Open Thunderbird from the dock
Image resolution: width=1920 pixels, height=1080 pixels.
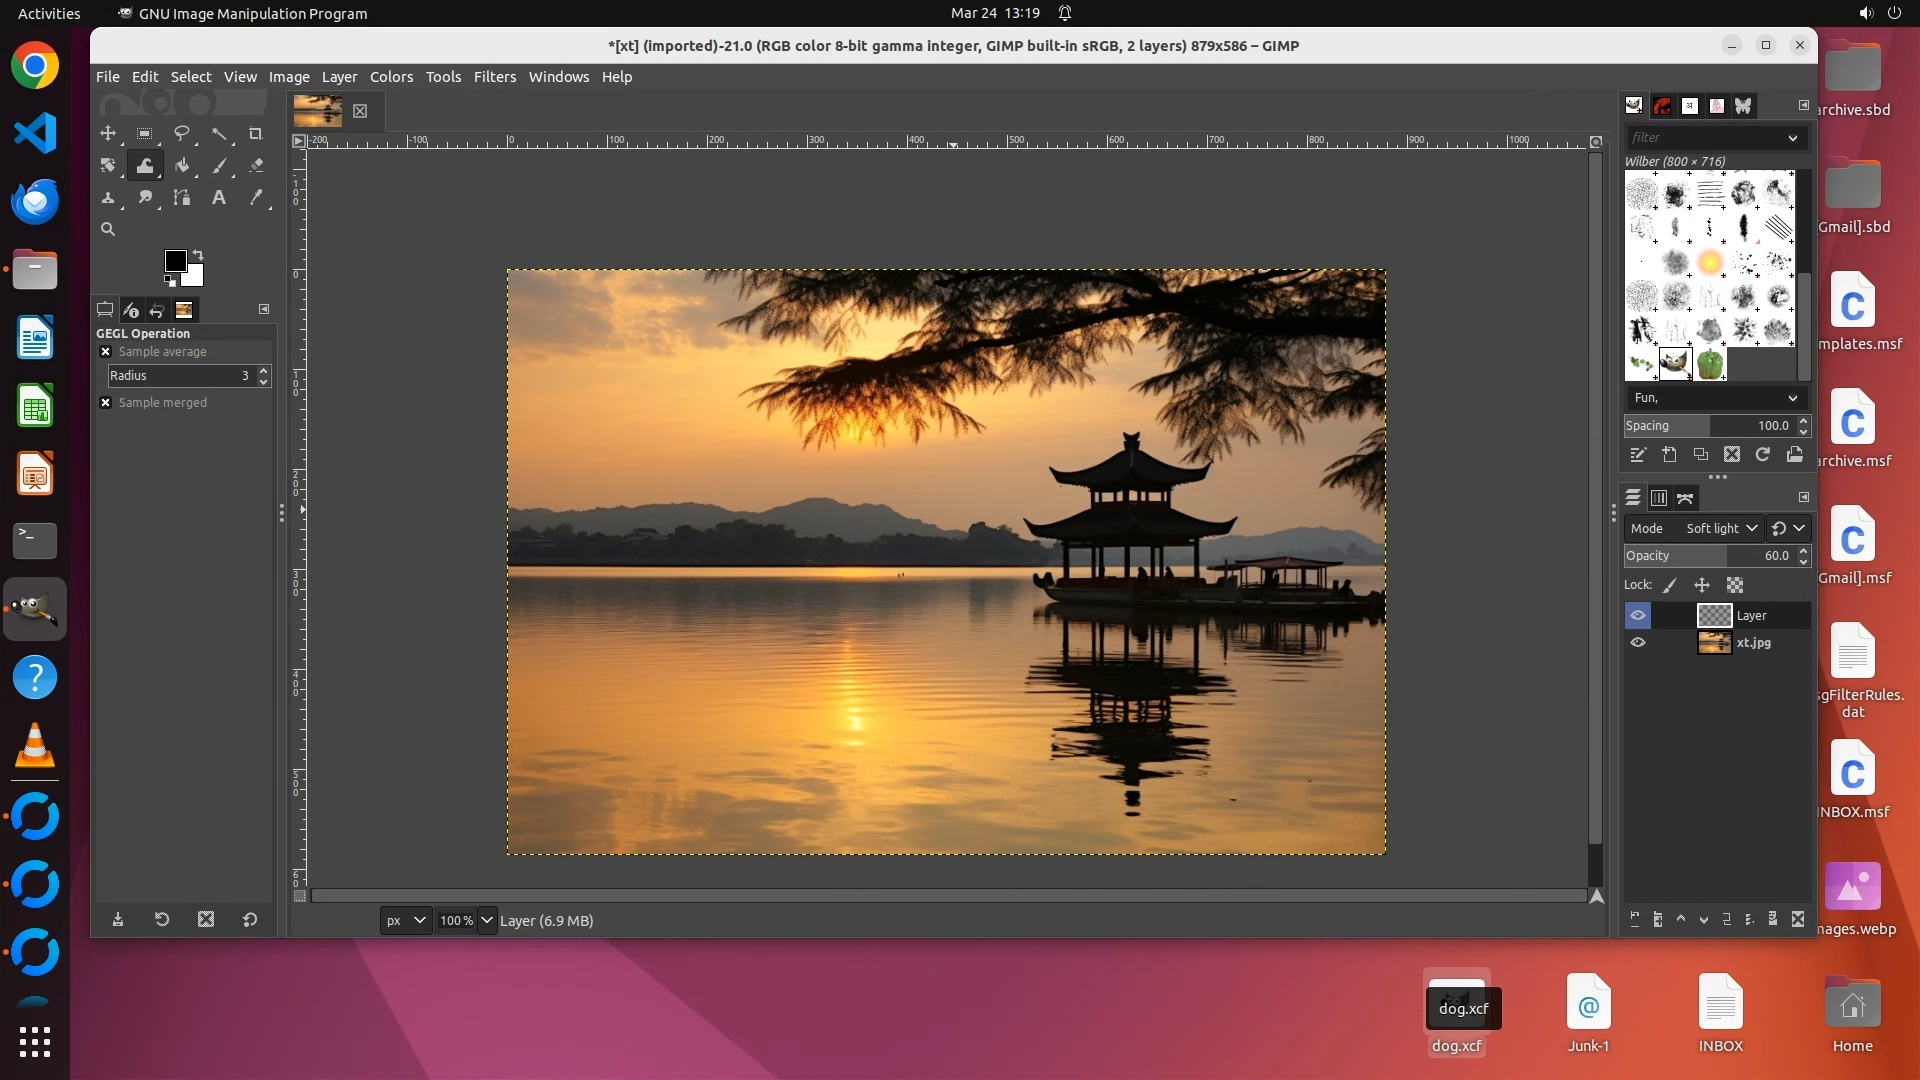[x=35, y=201]
